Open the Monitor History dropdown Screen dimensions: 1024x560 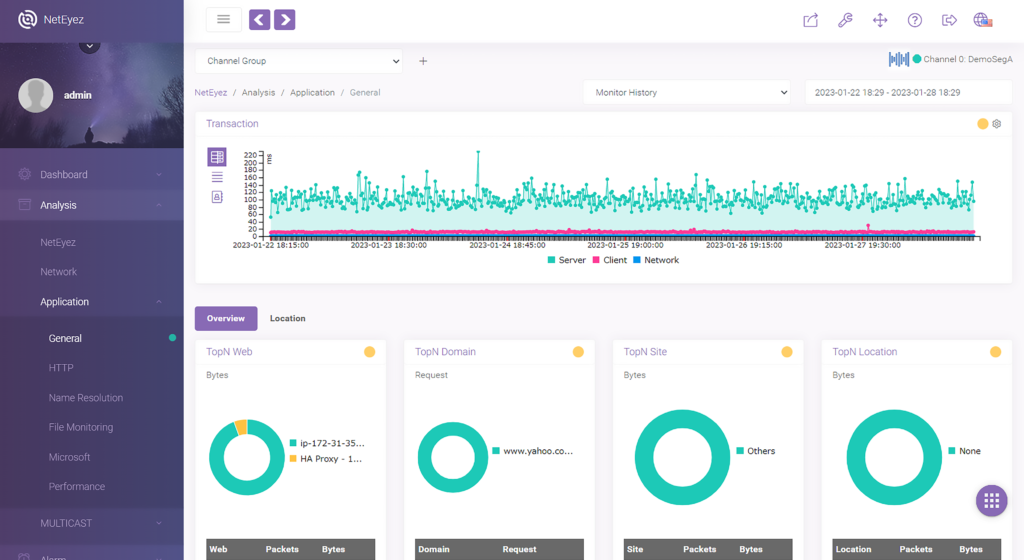point(686,92)
